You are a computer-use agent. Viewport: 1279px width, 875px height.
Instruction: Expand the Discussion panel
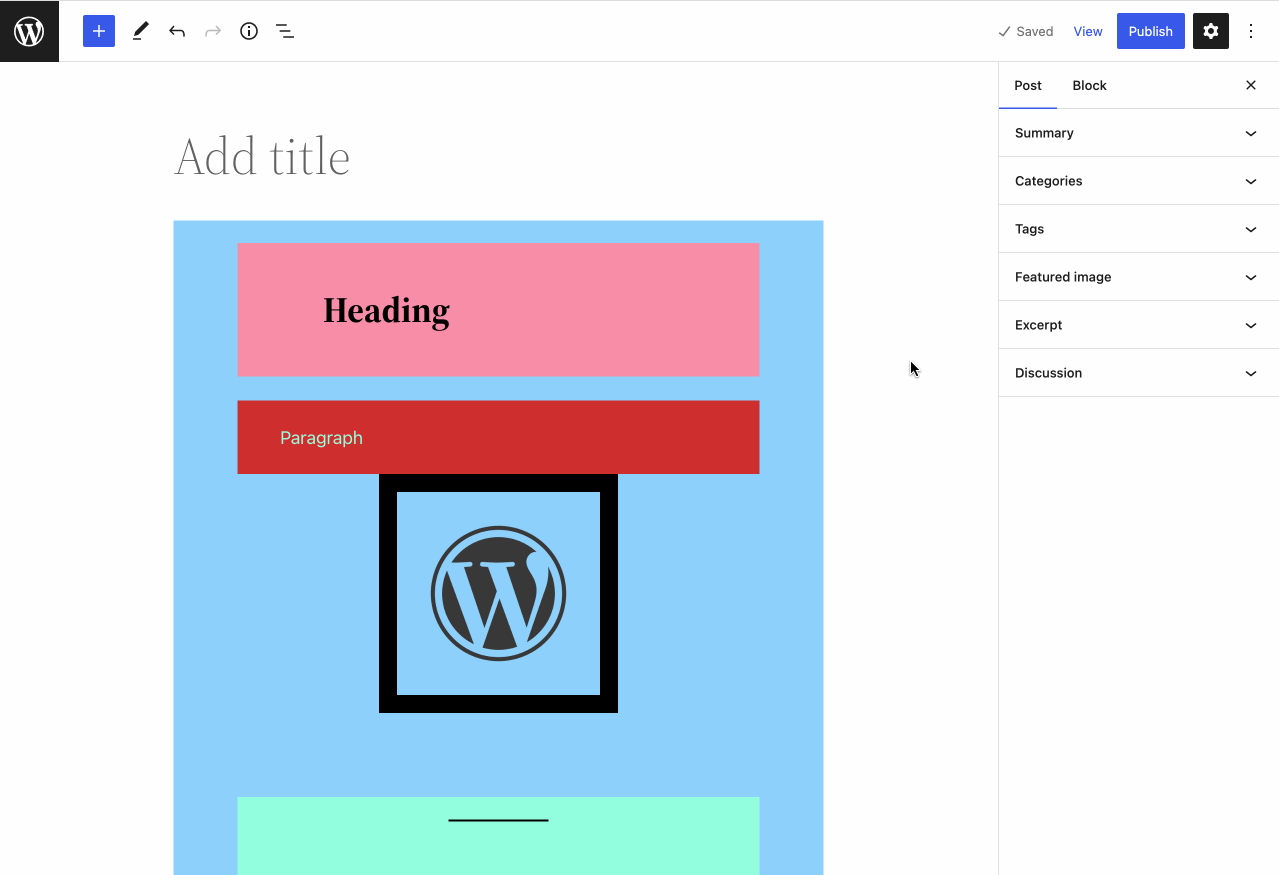(1139, 373)
